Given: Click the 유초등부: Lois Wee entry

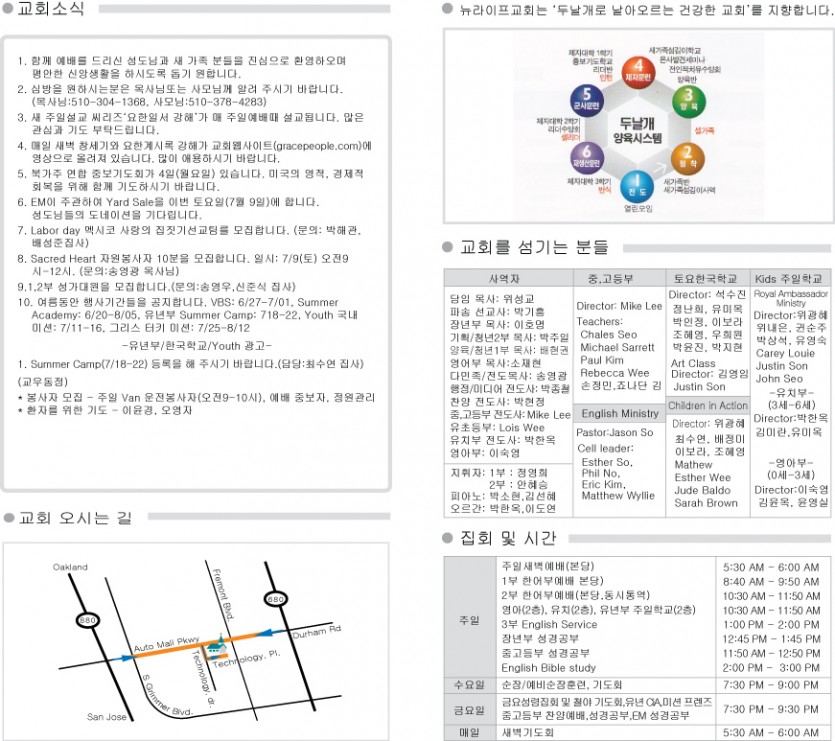Looking at the screenshot, I should (x=497, y=428).
